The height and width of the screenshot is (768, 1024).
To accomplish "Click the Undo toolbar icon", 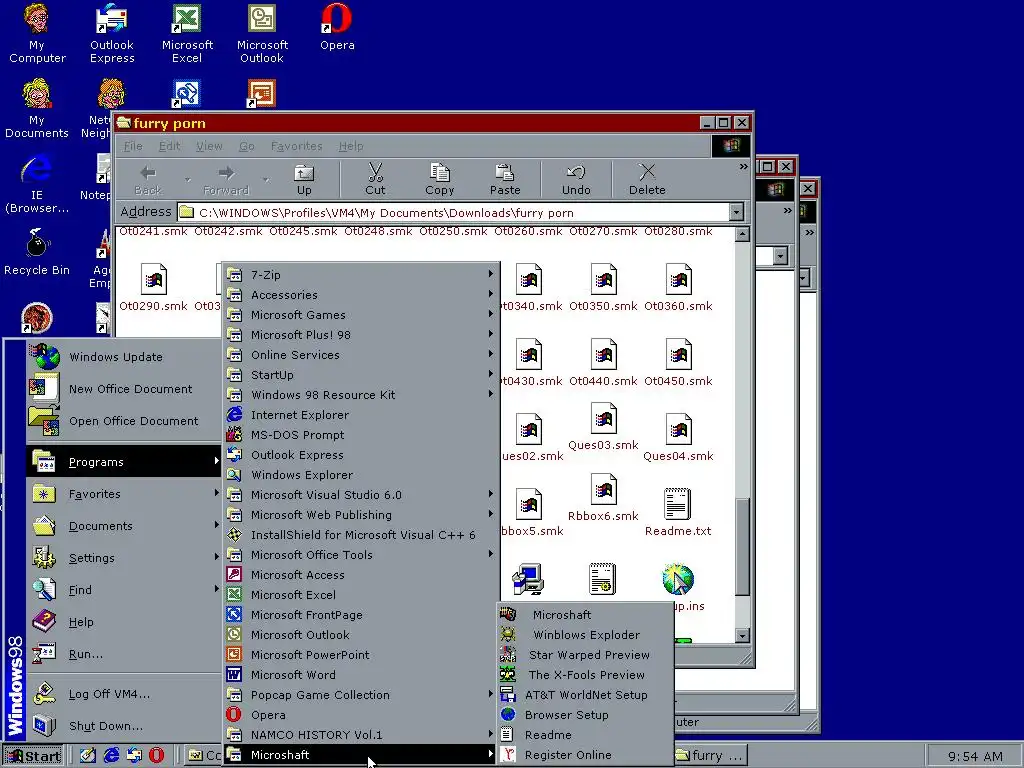I will [576, 180].
